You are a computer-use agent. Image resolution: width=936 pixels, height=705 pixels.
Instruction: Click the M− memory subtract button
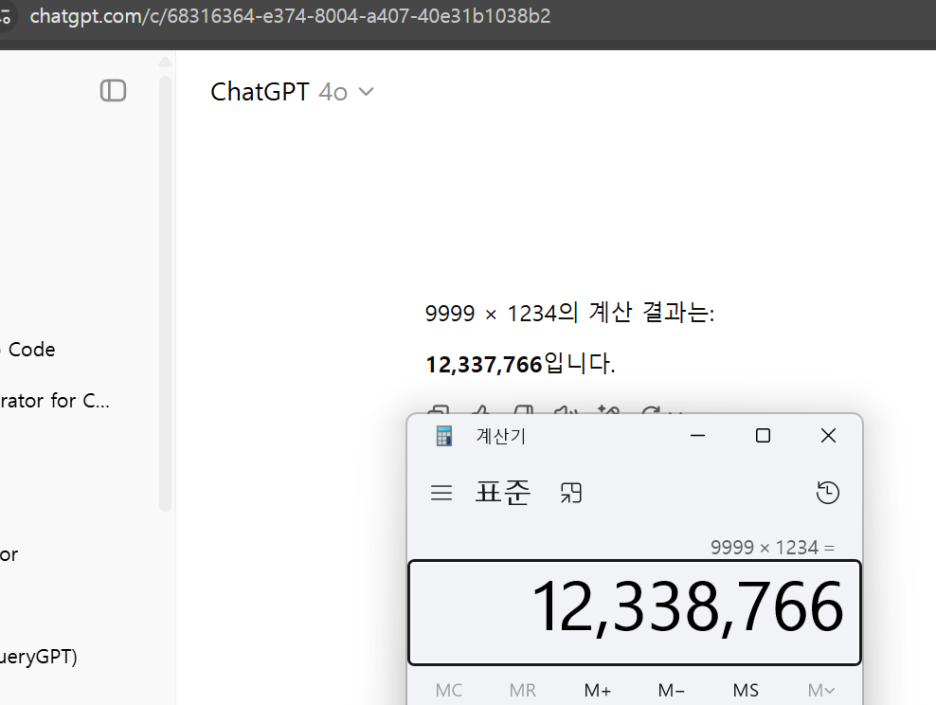point(671,691)
